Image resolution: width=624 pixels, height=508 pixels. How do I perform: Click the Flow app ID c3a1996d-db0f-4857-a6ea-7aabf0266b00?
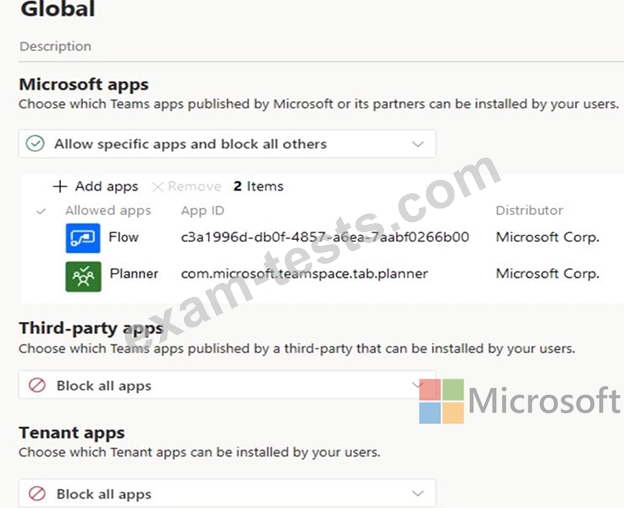click(325, 237)
